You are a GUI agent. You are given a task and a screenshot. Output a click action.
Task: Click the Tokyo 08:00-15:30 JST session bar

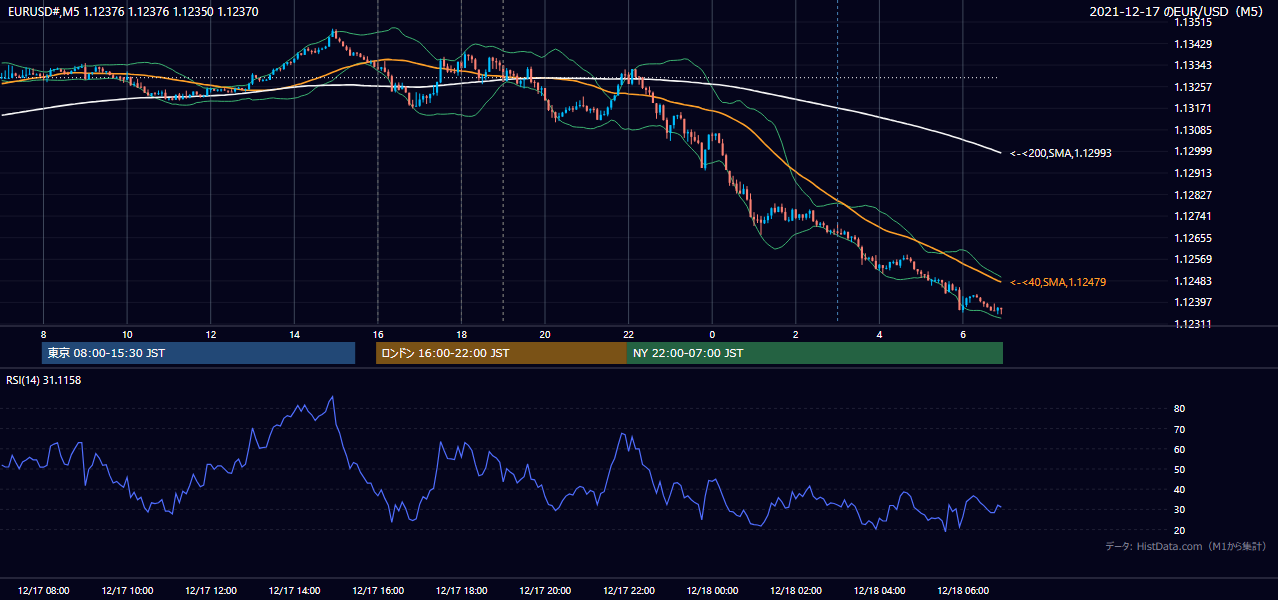[x=199, y=353]
